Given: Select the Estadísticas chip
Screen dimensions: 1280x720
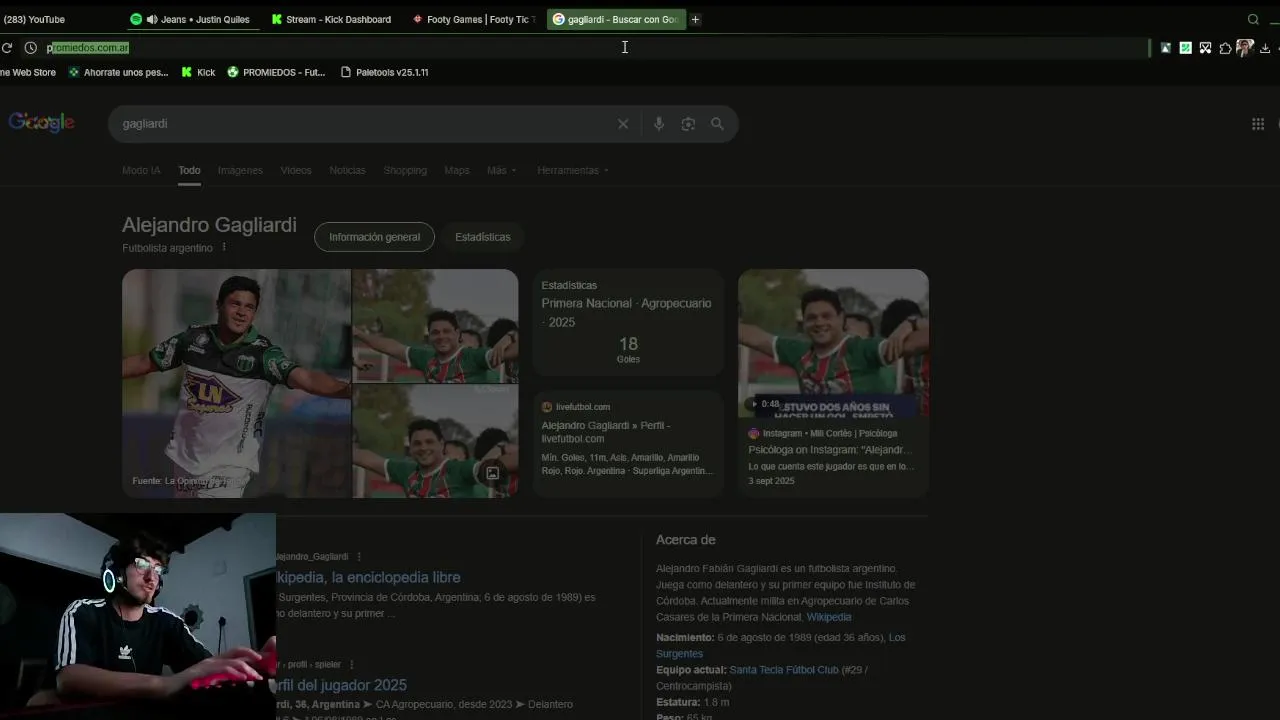Looking at the screenshot, I should [x=482, y=237].
